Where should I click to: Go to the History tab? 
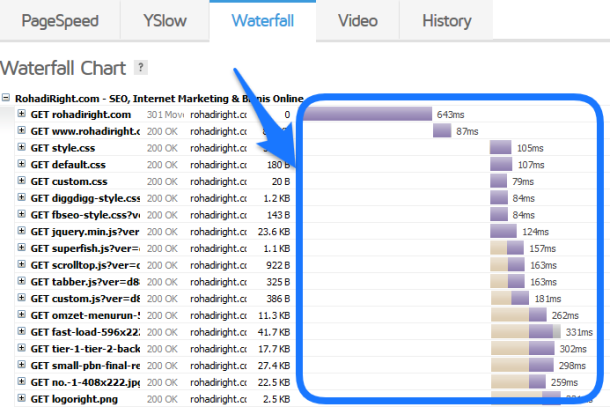pyautogui.click(x=447, y=21)
